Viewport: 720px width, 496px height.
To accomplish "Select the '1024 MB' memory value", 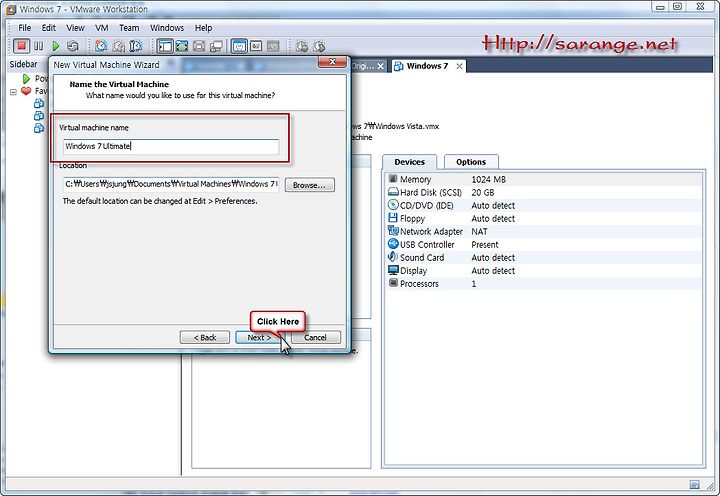I will pyautogui.click(x=488, y=180).
